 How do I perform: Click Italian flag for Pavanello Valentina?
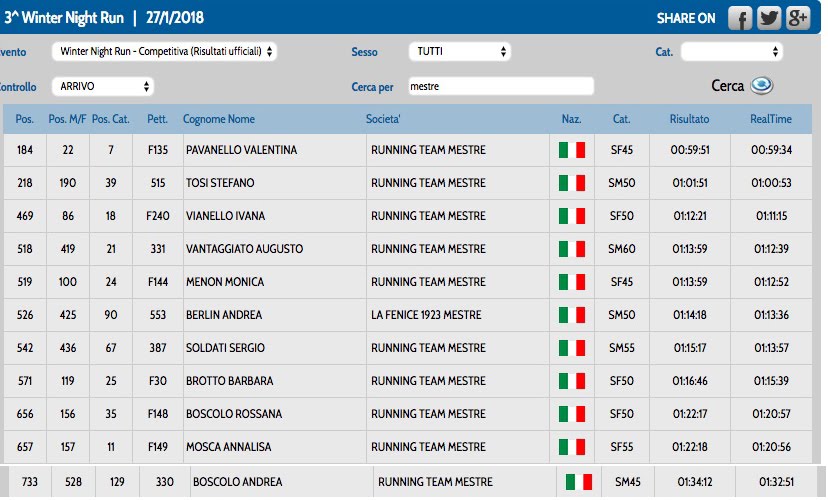(572, 150)
